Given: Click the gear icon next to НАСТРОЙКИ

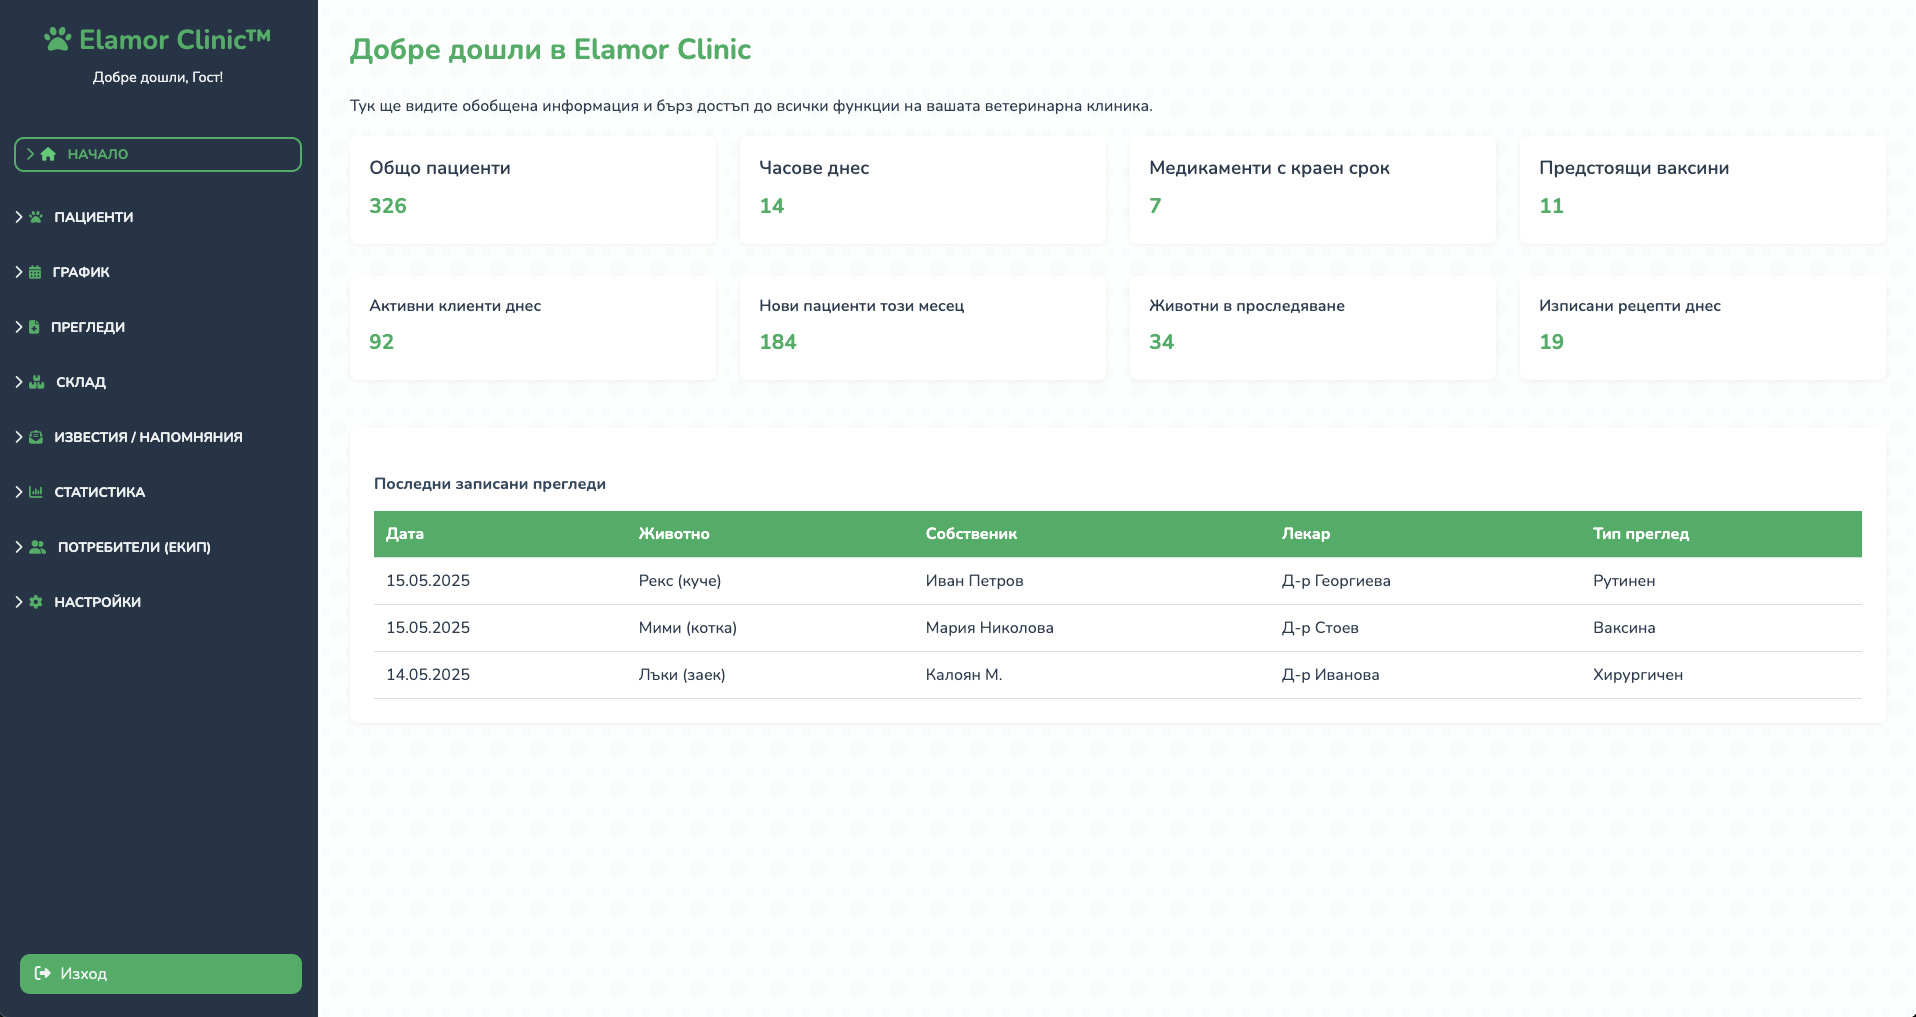Looking at the screenshot, I should pyautogui.click(x=36, y=602).
